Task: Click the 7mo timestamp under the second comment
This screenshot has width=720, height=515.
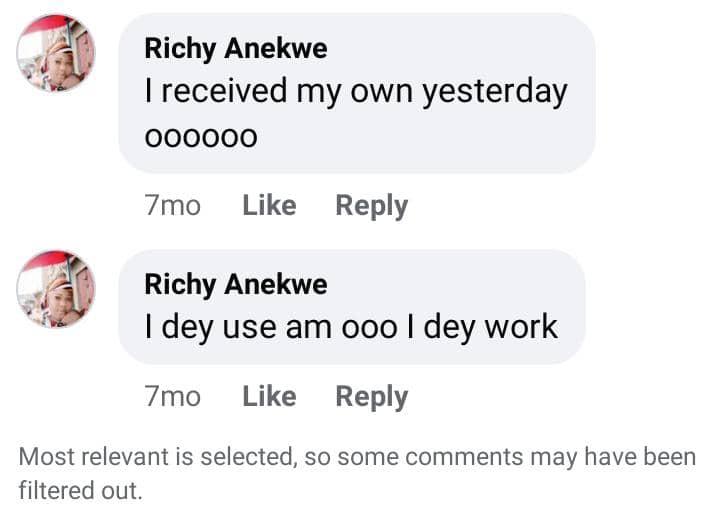Action: pyautogui.click(x=172, y=397)
